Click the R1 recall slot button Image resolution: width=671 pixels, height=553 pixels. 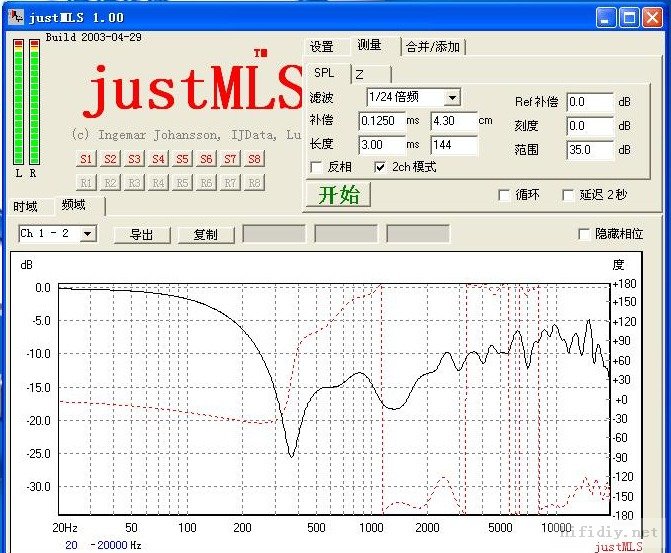(86, 182)
